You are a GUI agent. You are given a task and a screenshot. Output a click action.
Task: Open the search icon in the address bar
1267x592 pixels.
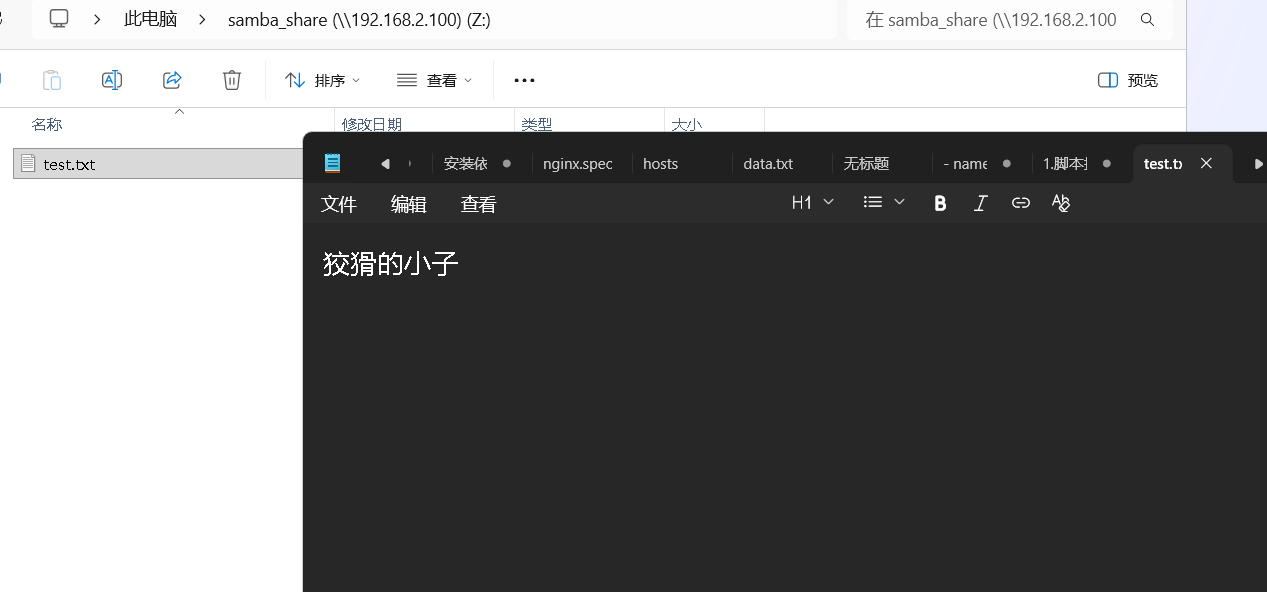click(x=1146, y=19)
